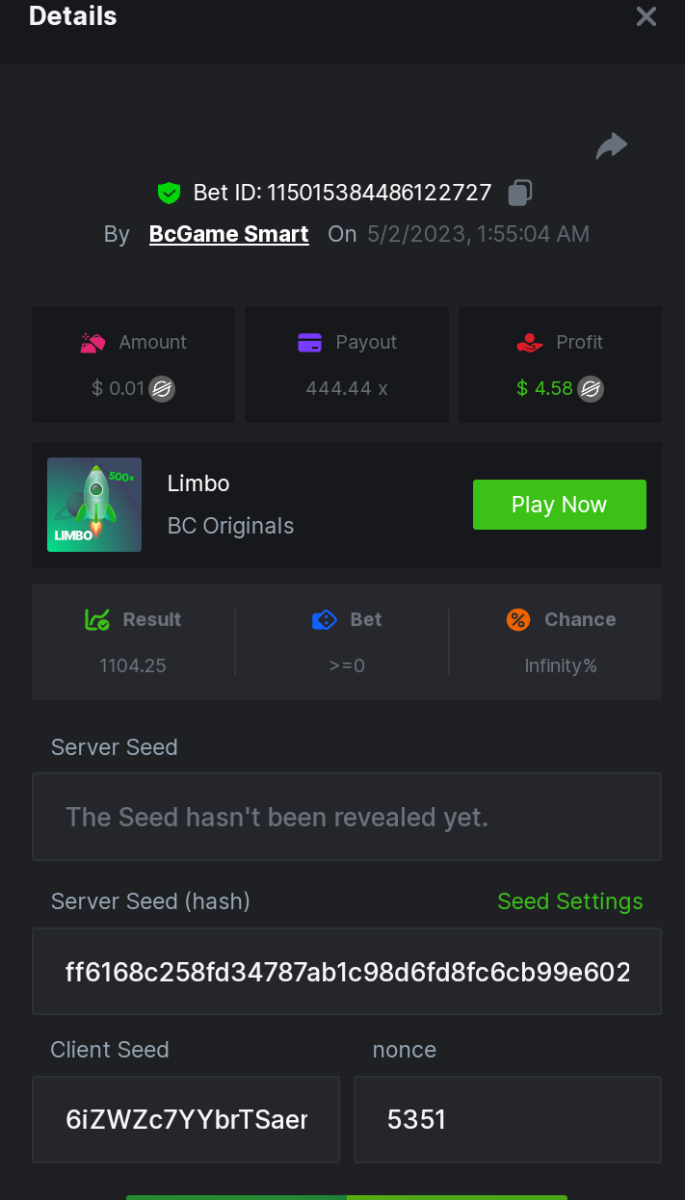The height and width of the screenshot is (1200, 685).
Task: Click the green verified shield icon
Action: [x=169, y=193]
